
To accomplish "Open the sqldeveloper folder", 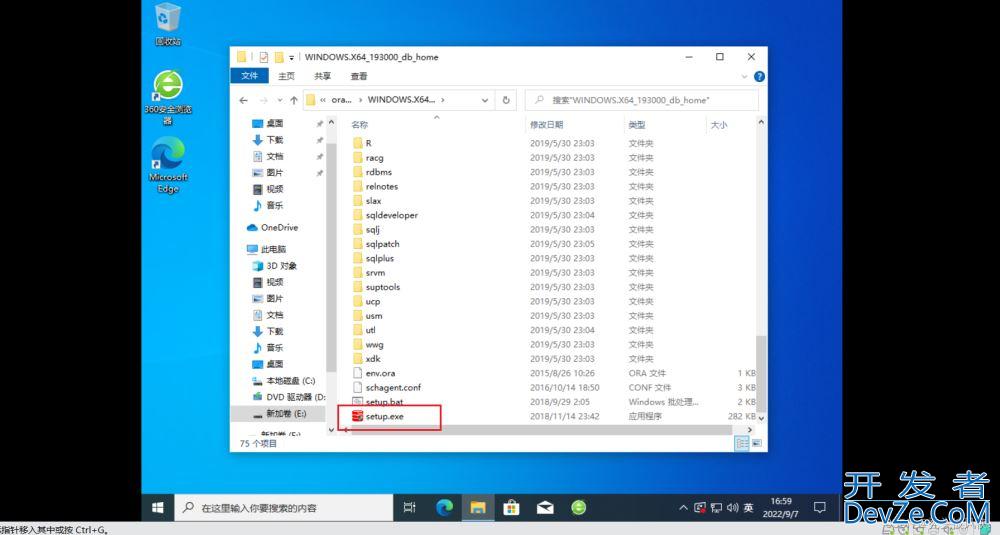I will [392, 215].
